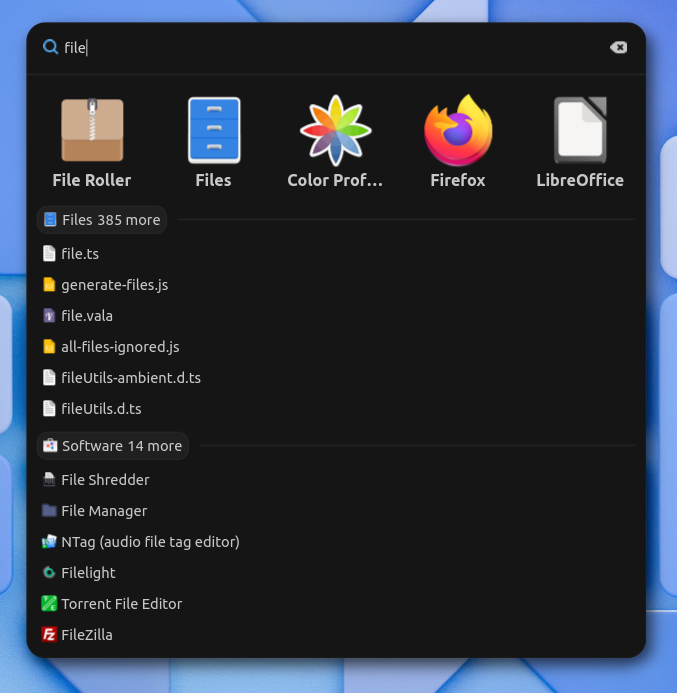Click the document icon beside fileUtils.d.ts

pyautogui.click(x=49, y=408)
